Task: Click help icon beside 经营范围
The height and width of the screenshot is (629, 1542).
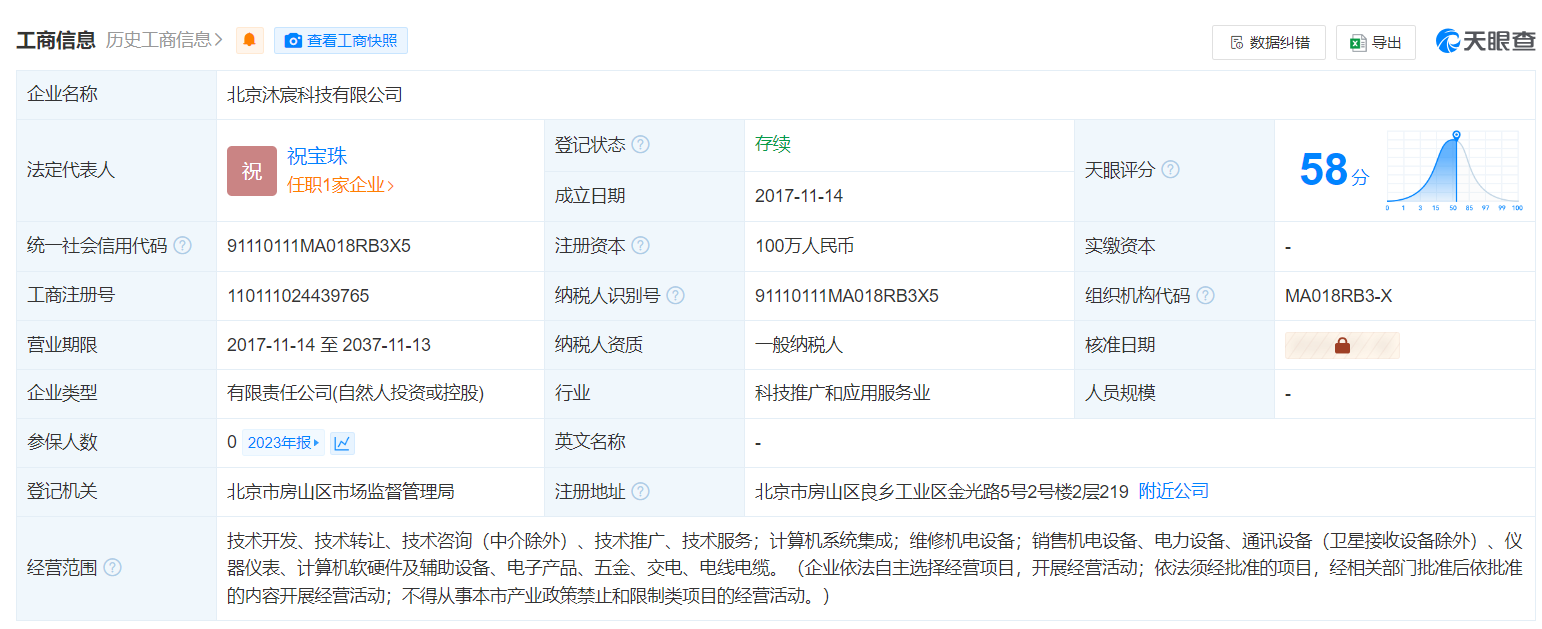Action: point(112,567)
